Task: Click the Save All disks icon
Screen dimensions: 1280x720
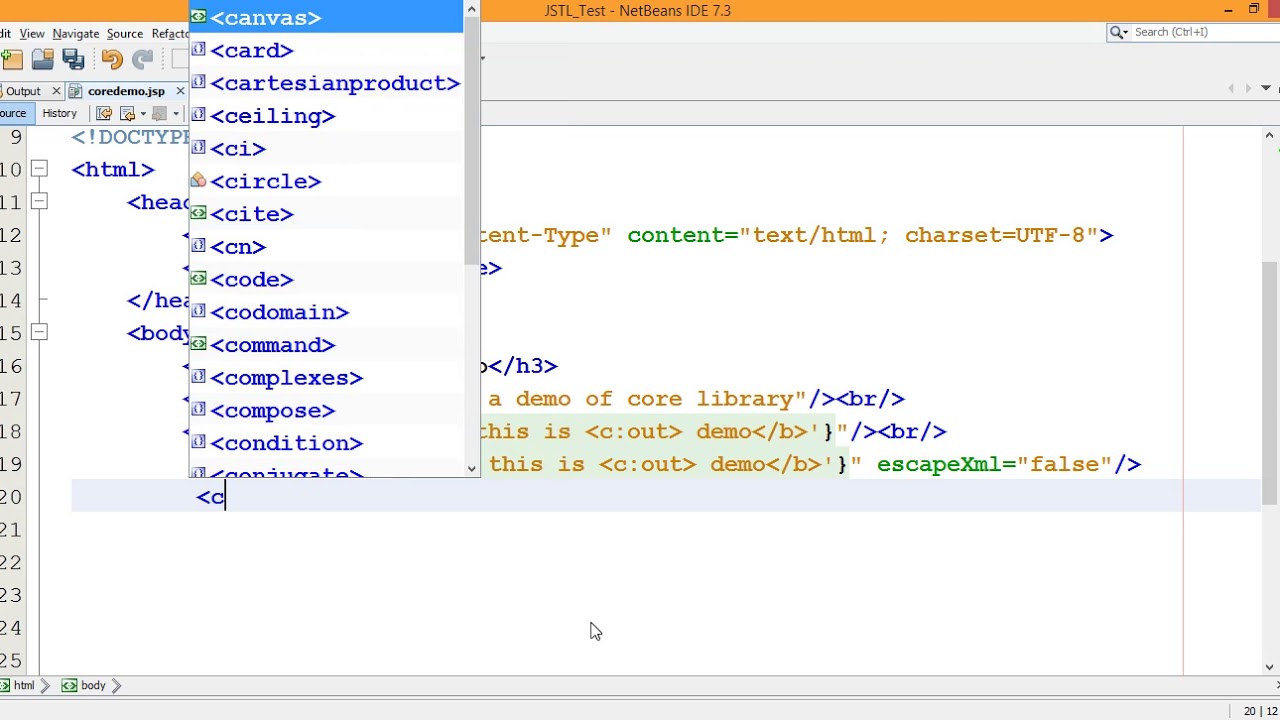Action: [x=72, y=60]
